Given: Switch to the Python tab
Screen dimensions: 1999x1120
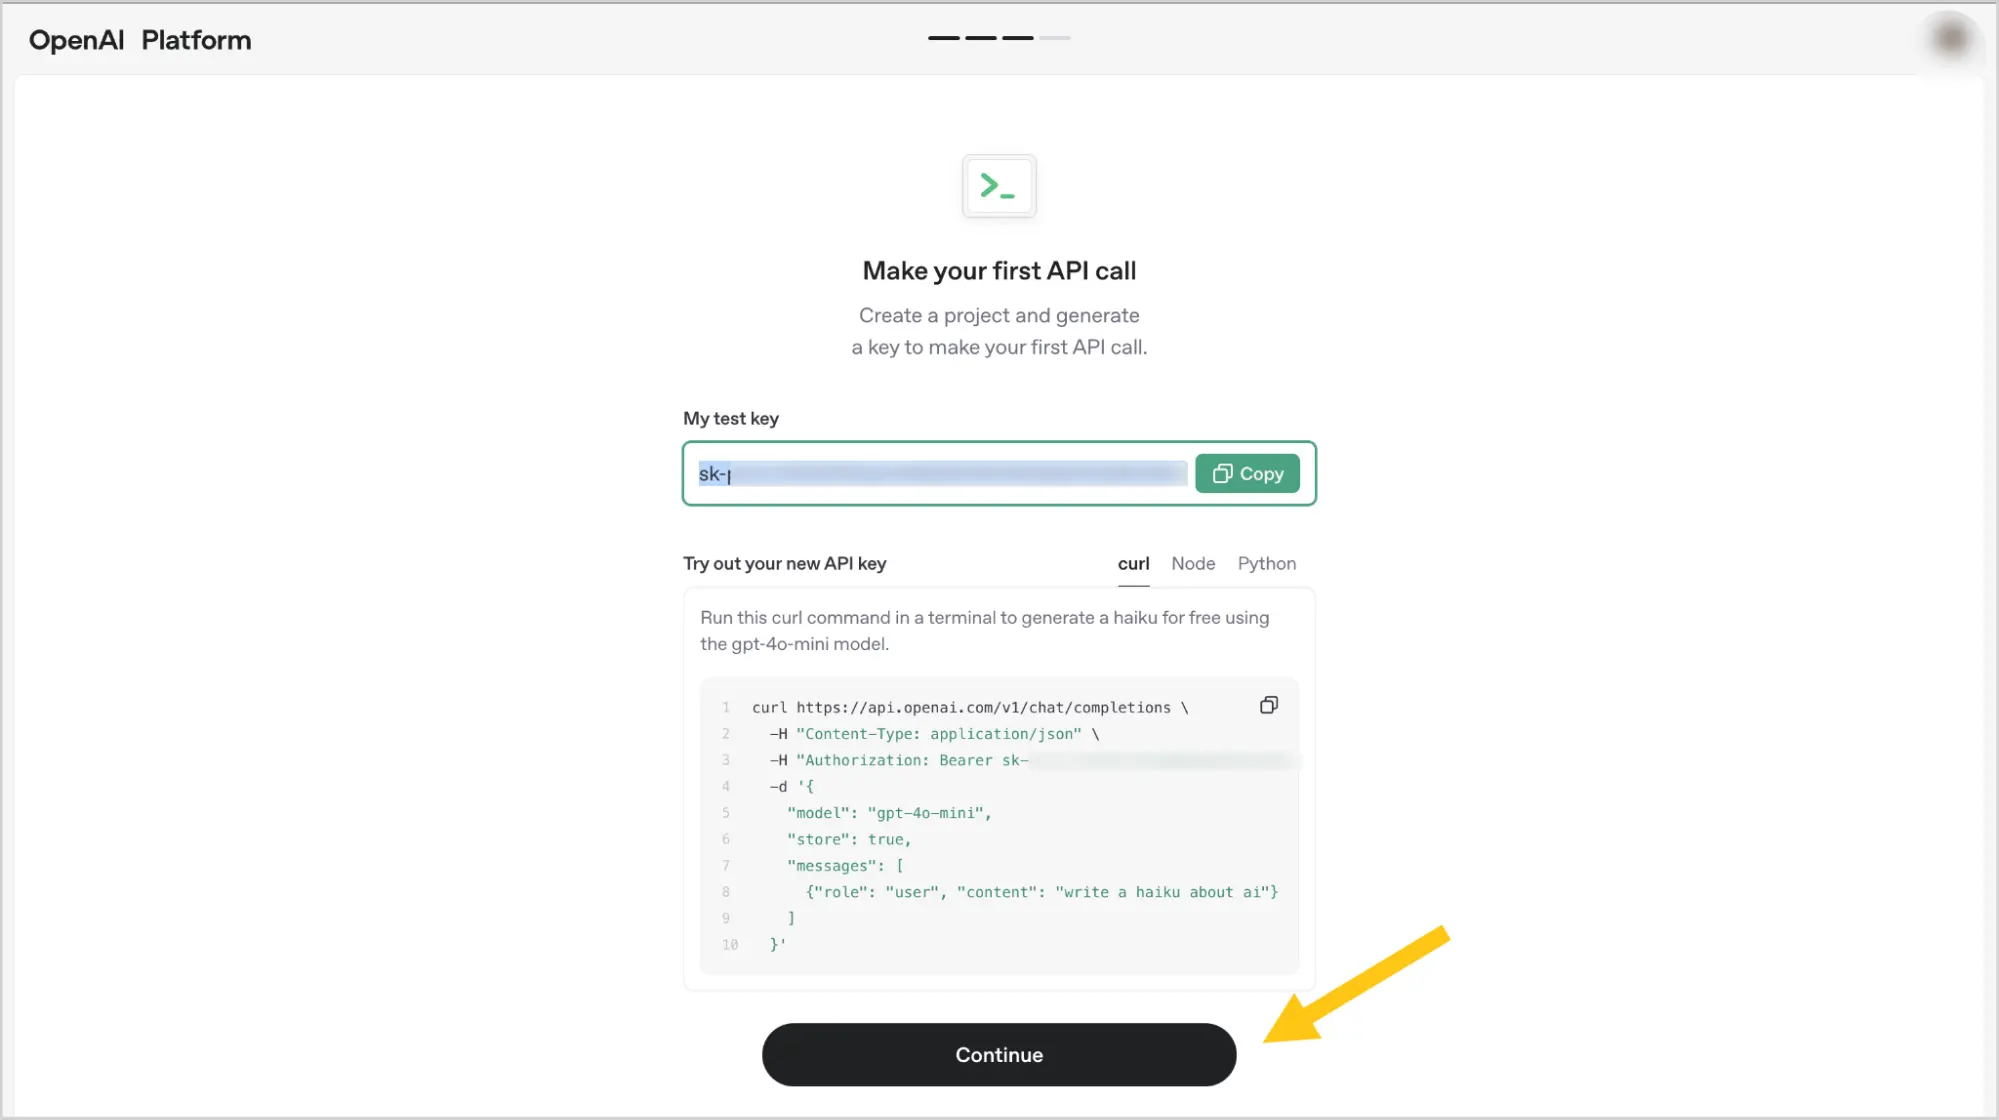Looking at the screenshot, I should [x=1266, y=563].
